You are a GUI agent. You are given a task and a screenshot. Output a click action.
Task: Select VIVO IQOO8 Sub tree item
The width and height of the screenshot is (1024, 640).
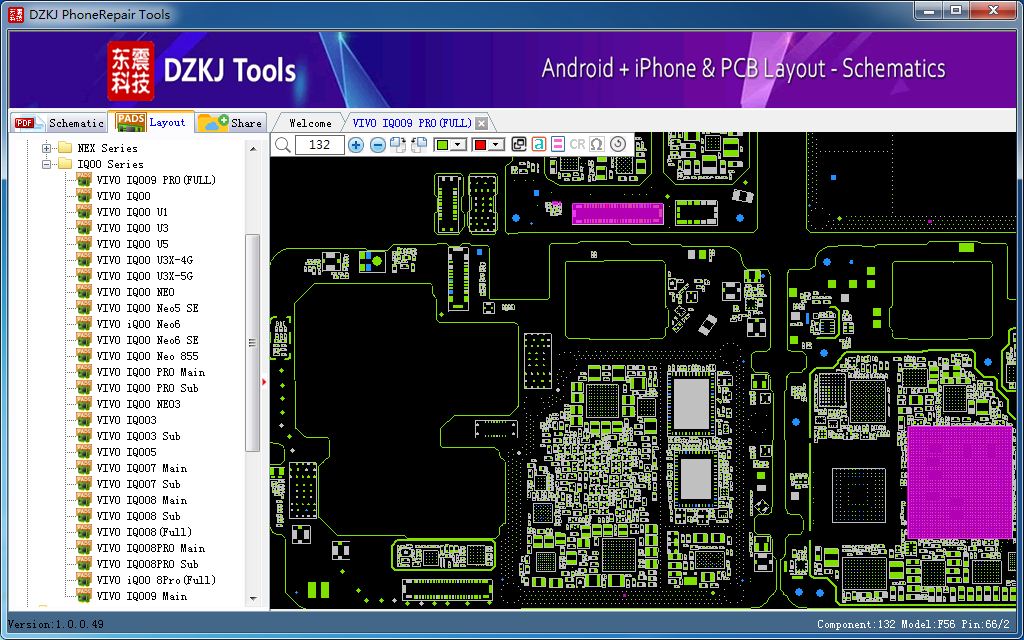click(x=138, y=516)
